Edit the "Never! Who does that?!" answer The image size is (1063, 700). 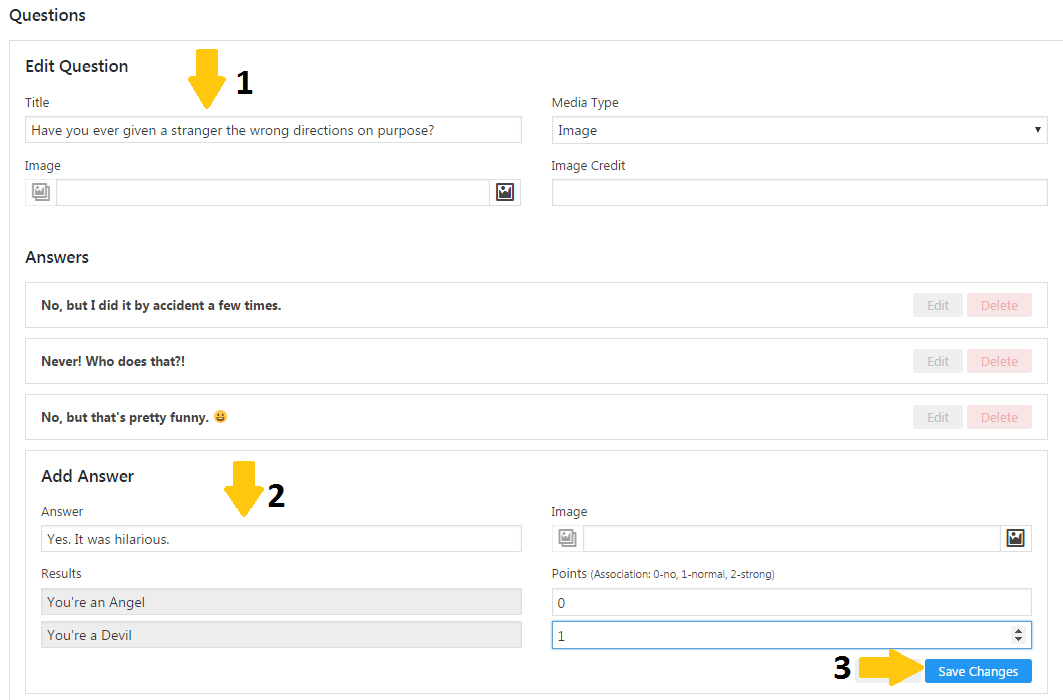pyautogui.click(x=937, y=361)
